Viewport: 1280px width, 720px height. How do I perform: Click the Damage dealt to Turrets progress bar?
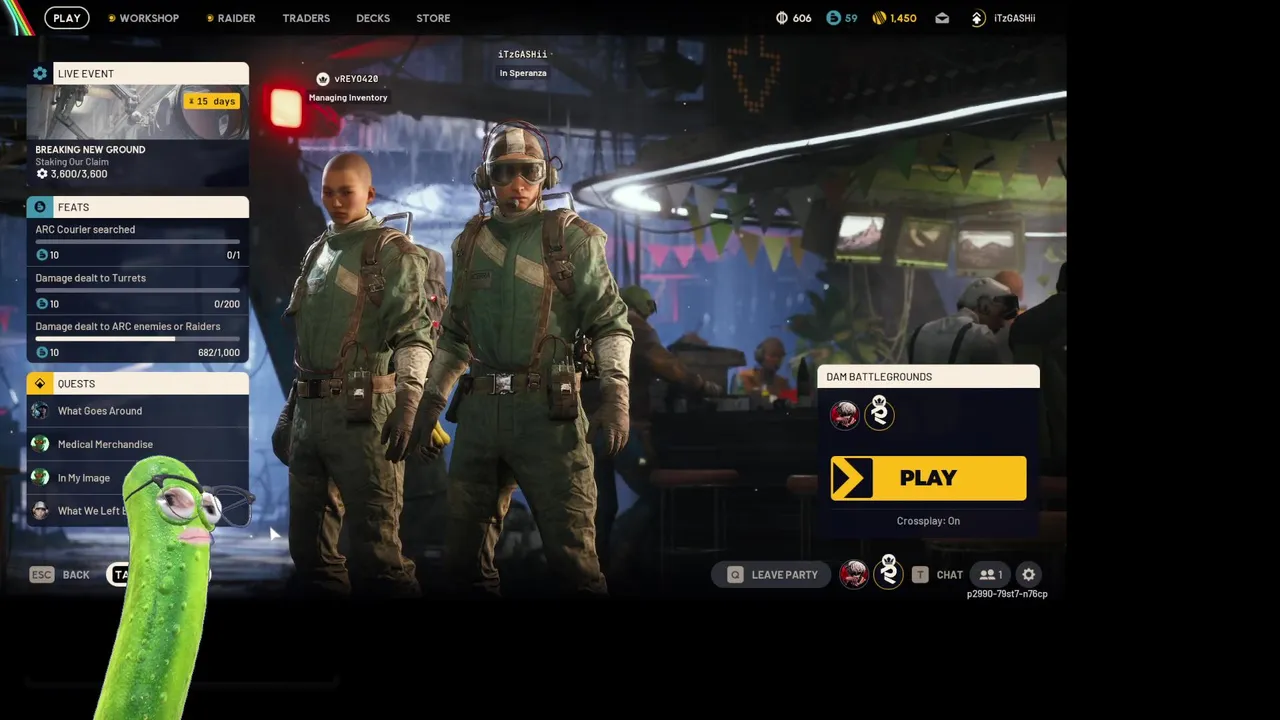coord(138,291)
